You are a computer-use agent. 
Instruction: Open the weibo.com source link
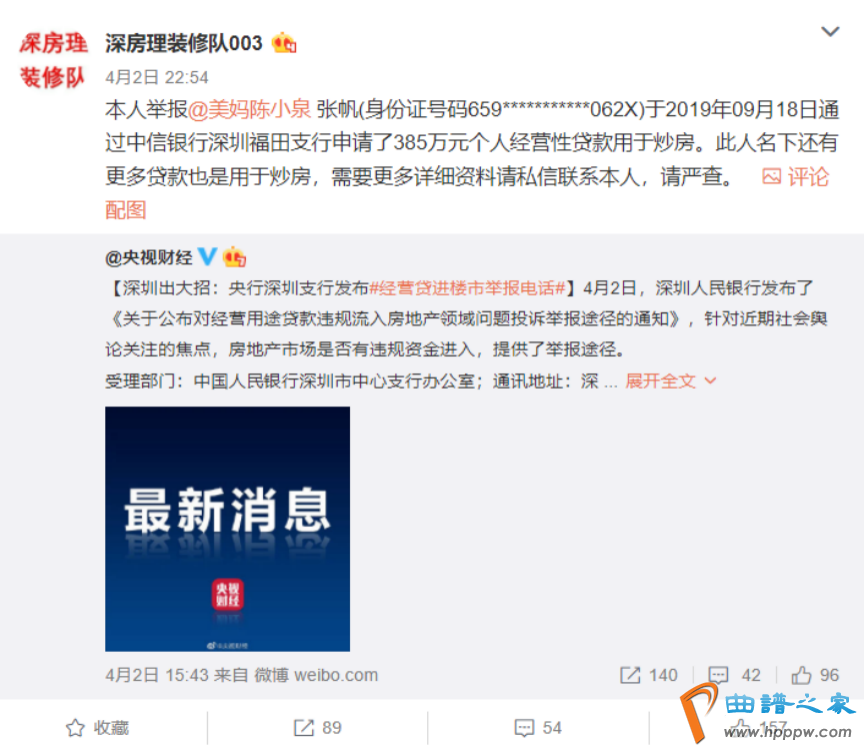[x=336, y=675]
